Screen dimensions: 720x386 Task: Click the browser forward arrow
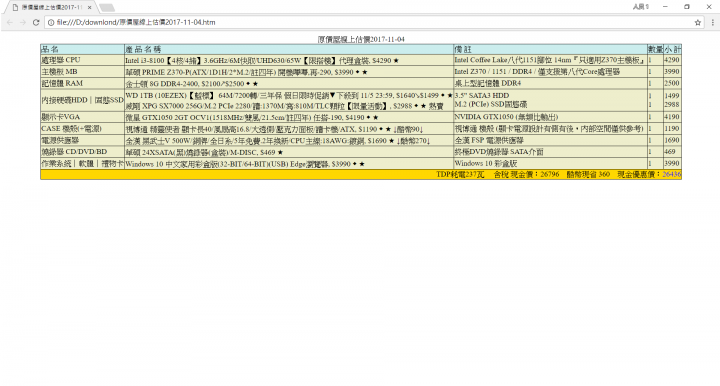[22, 22]
